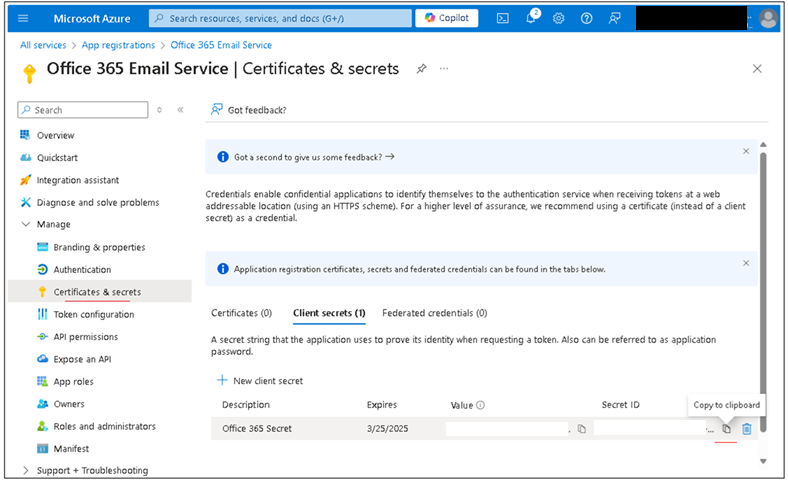
Task: Open Manifest page
Action: pos(71,448)
